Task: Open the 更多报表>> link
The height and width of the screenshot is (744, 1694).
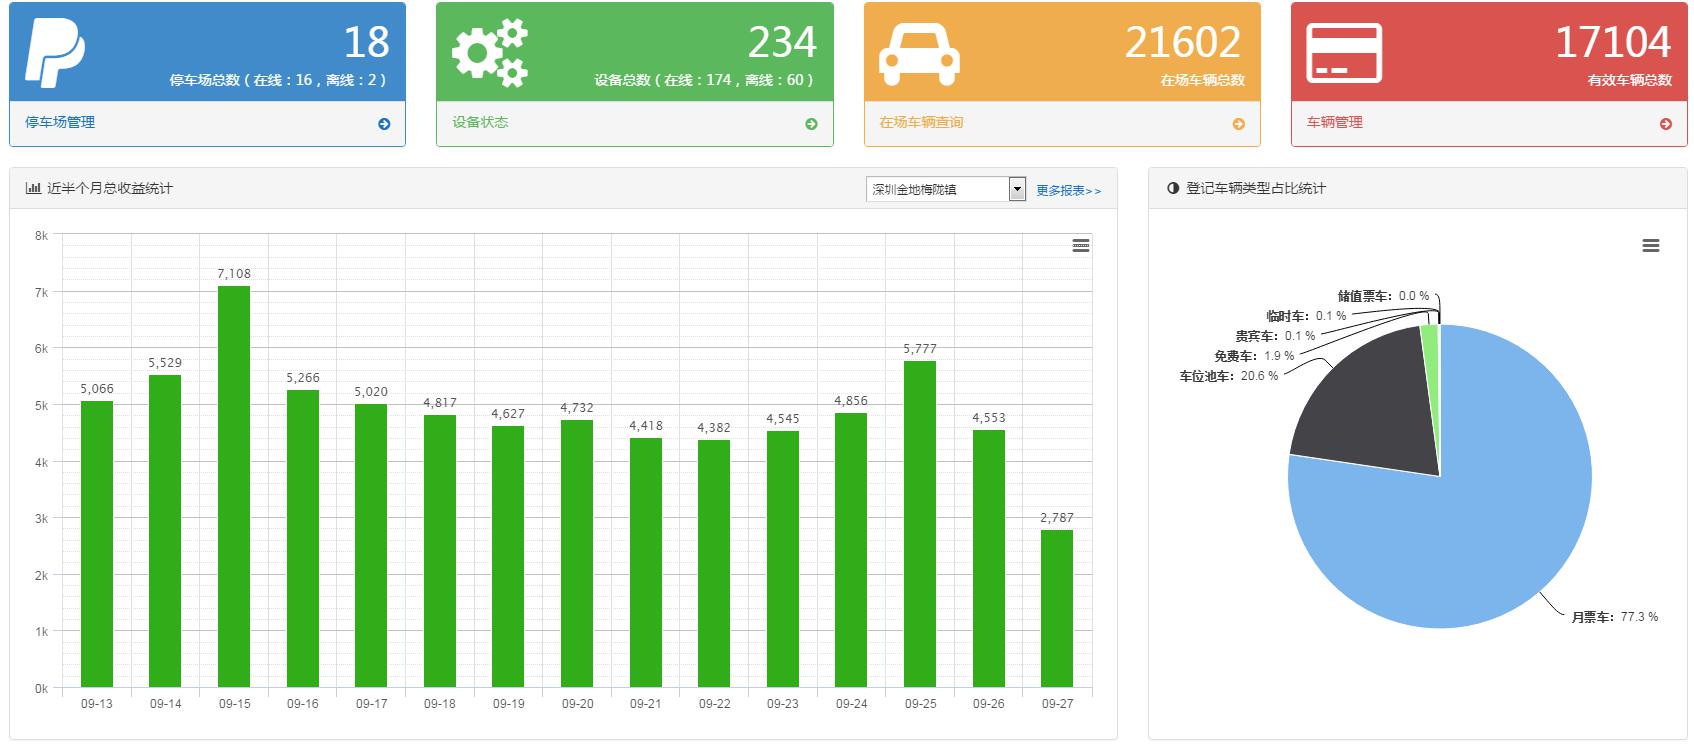Action: point(1068,190)
